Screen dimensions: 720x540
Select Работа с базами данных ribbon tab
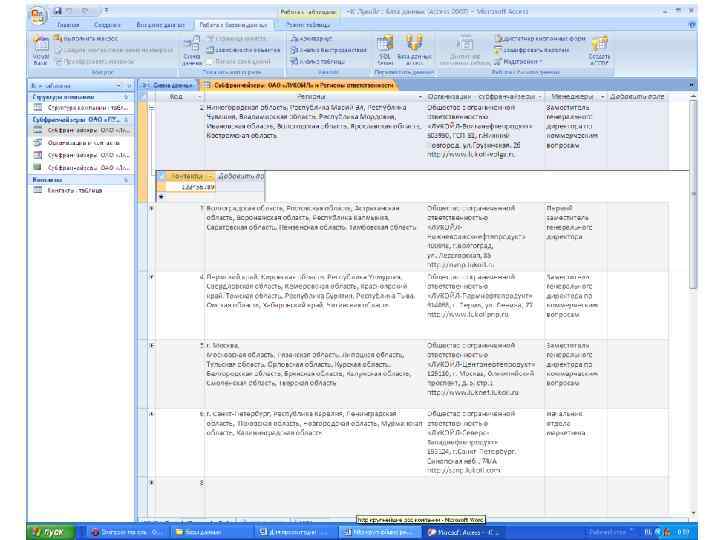tap(233, 25)
